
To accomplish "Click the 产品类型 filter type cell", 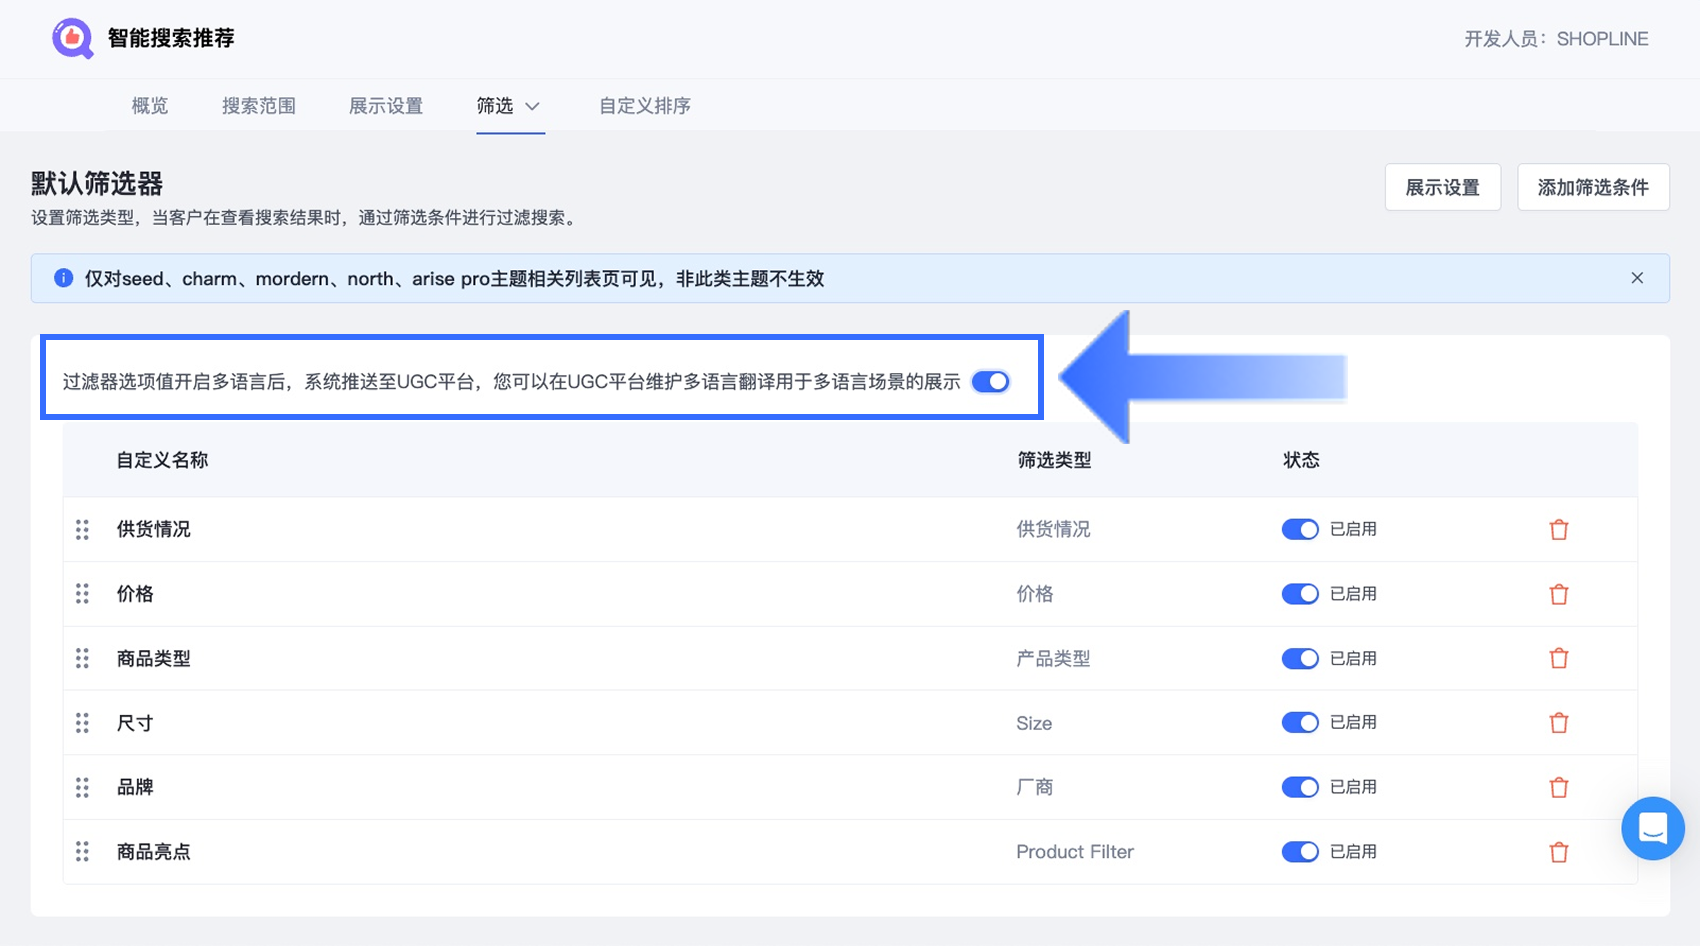I will 1053,658.
